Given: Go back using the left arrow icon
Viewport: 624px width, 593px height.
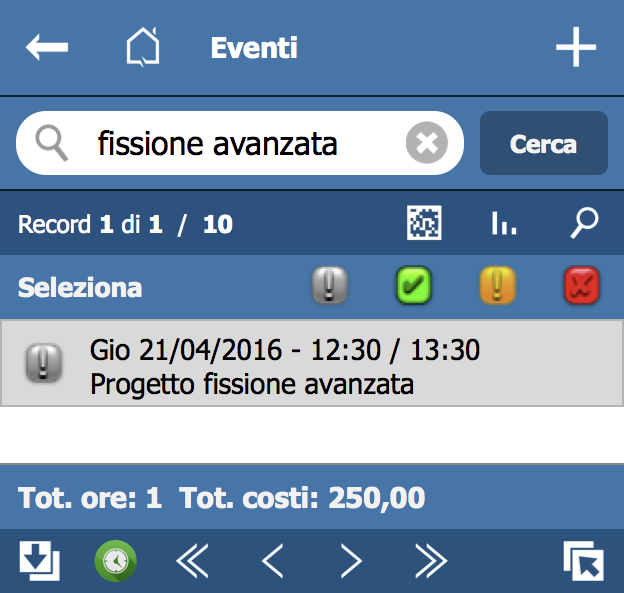Looking at the screenshot, I should pos(47,47).
